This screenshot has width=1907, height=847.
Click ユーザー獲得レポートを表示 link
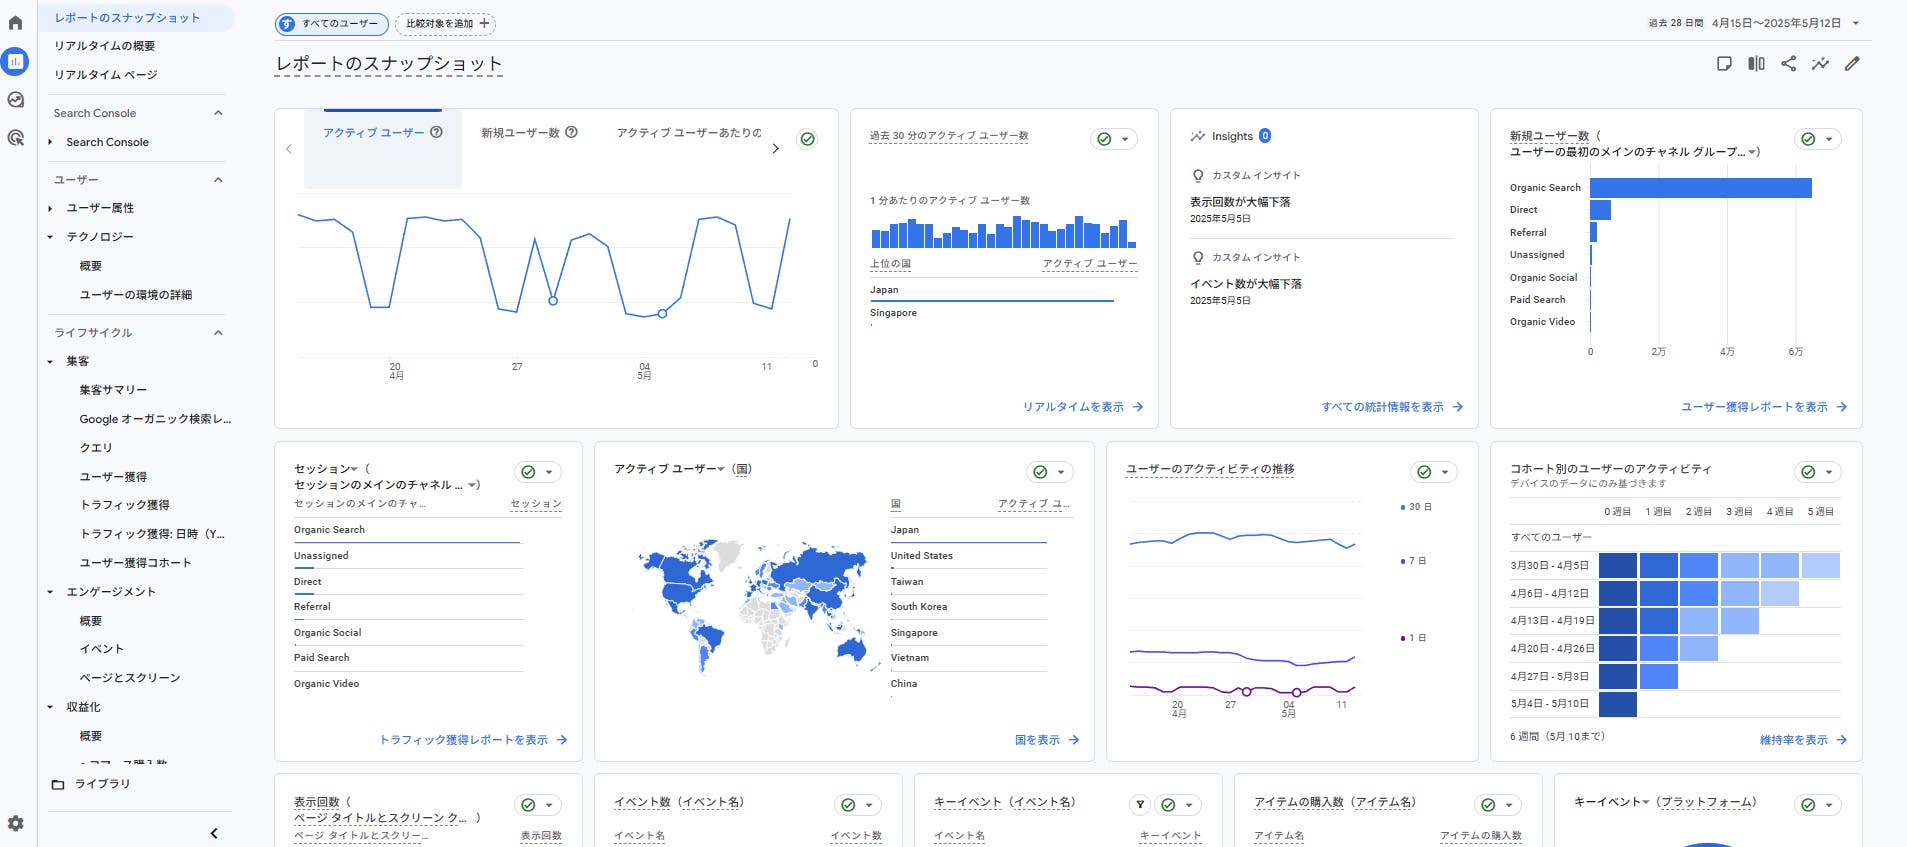tap(1764, 407)
